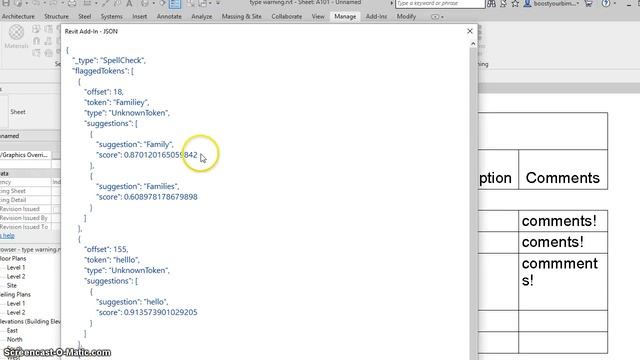Click the 'coments!' cell in schedule
640x360 pixels.
[x=562, y=242]
